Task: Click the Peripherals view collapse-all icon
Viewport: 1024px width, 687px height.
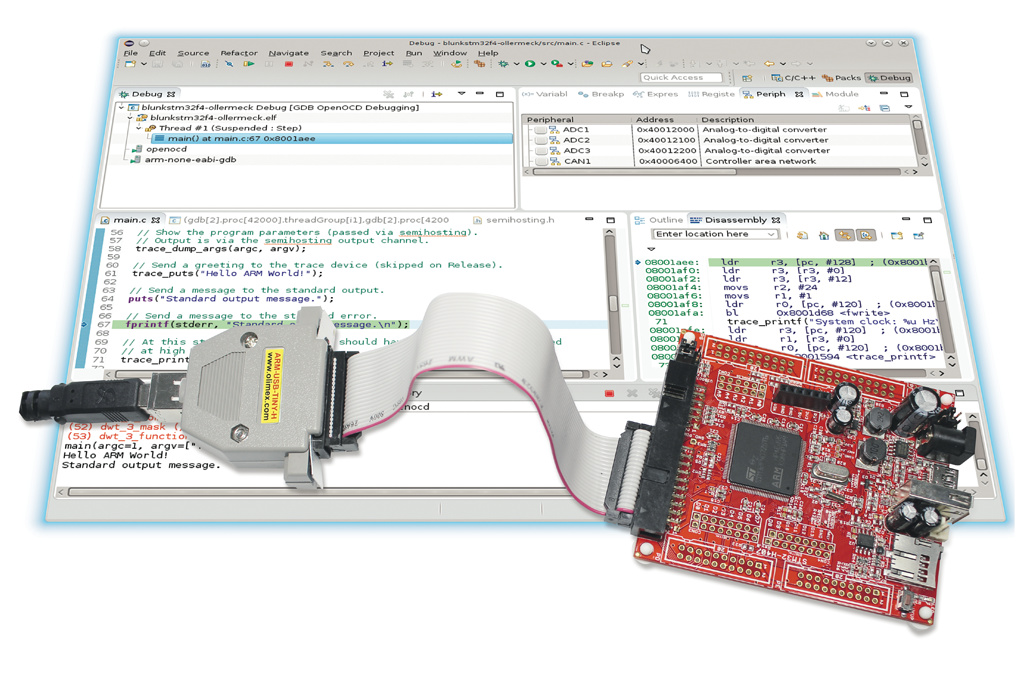Action: (884, 108)
